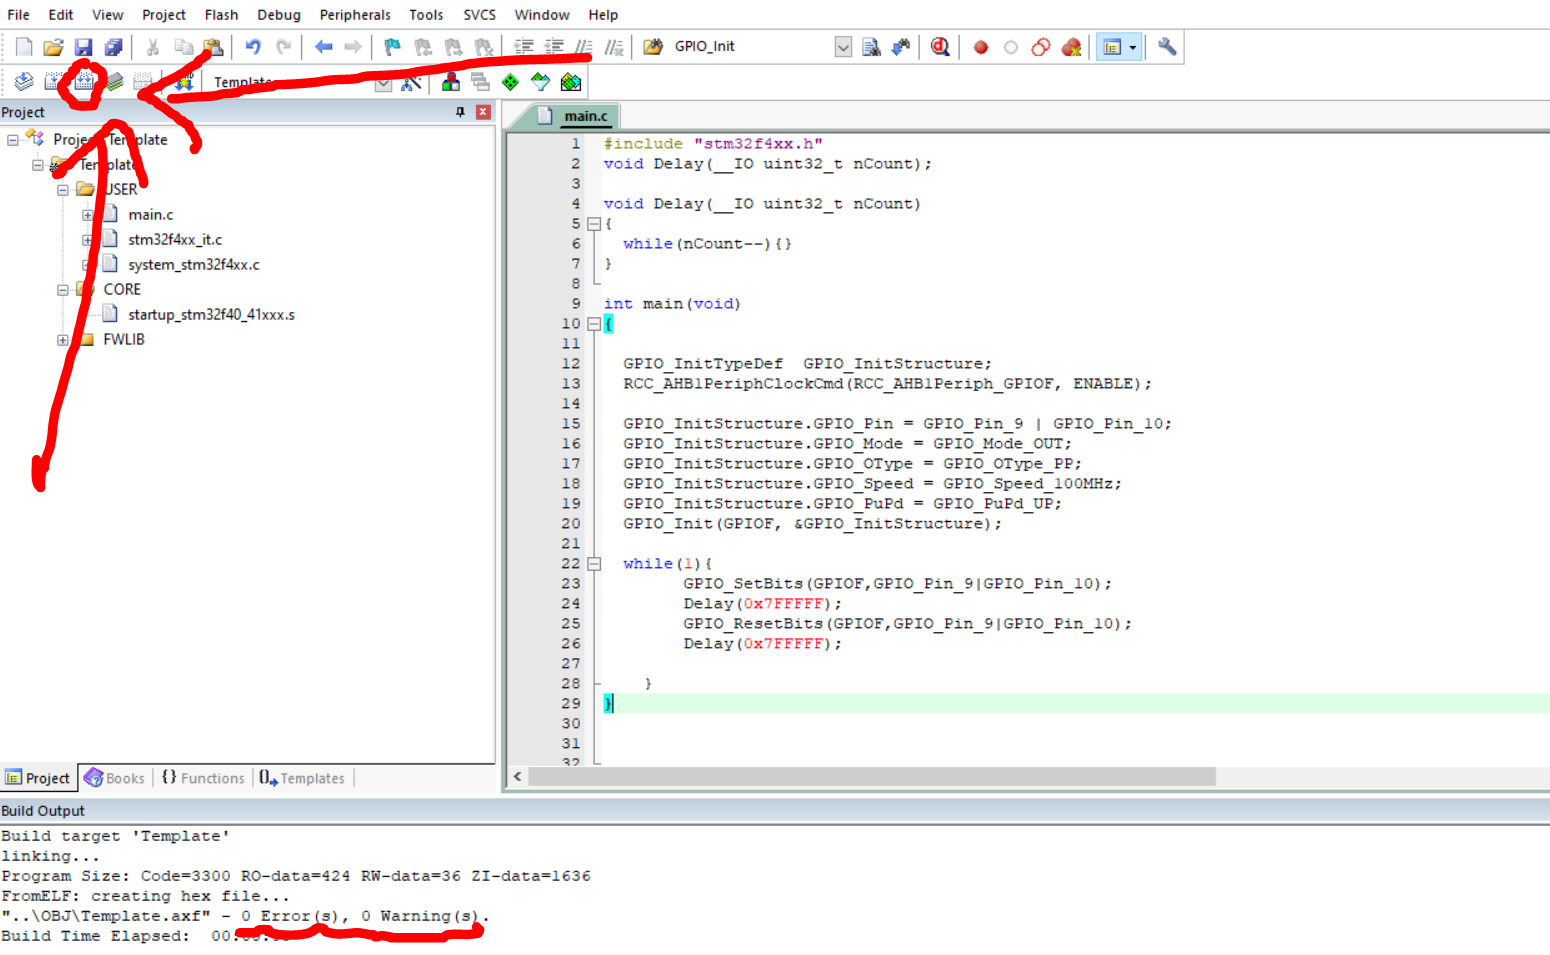Select stm32f4xx_it.c in the project tree
The image size is (1550, 955).
(175, 240)
